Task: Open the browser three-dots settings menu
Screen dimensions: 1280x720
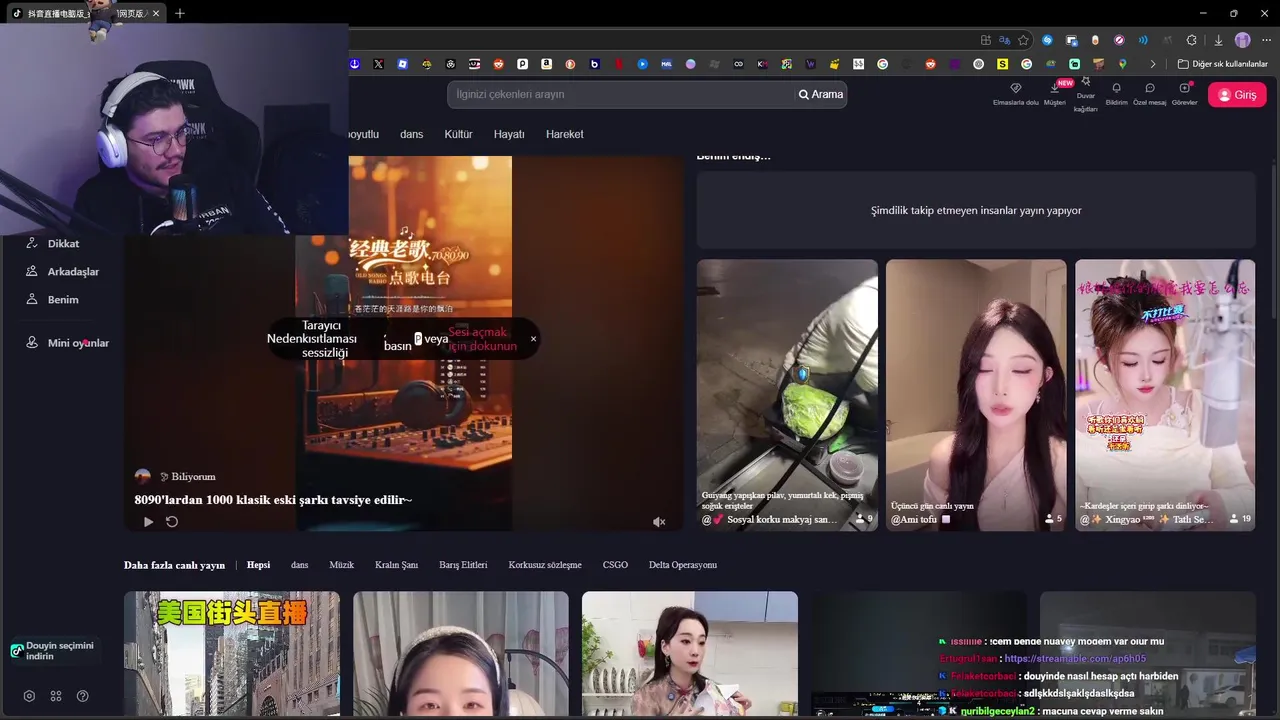Action: [1265, 40]
